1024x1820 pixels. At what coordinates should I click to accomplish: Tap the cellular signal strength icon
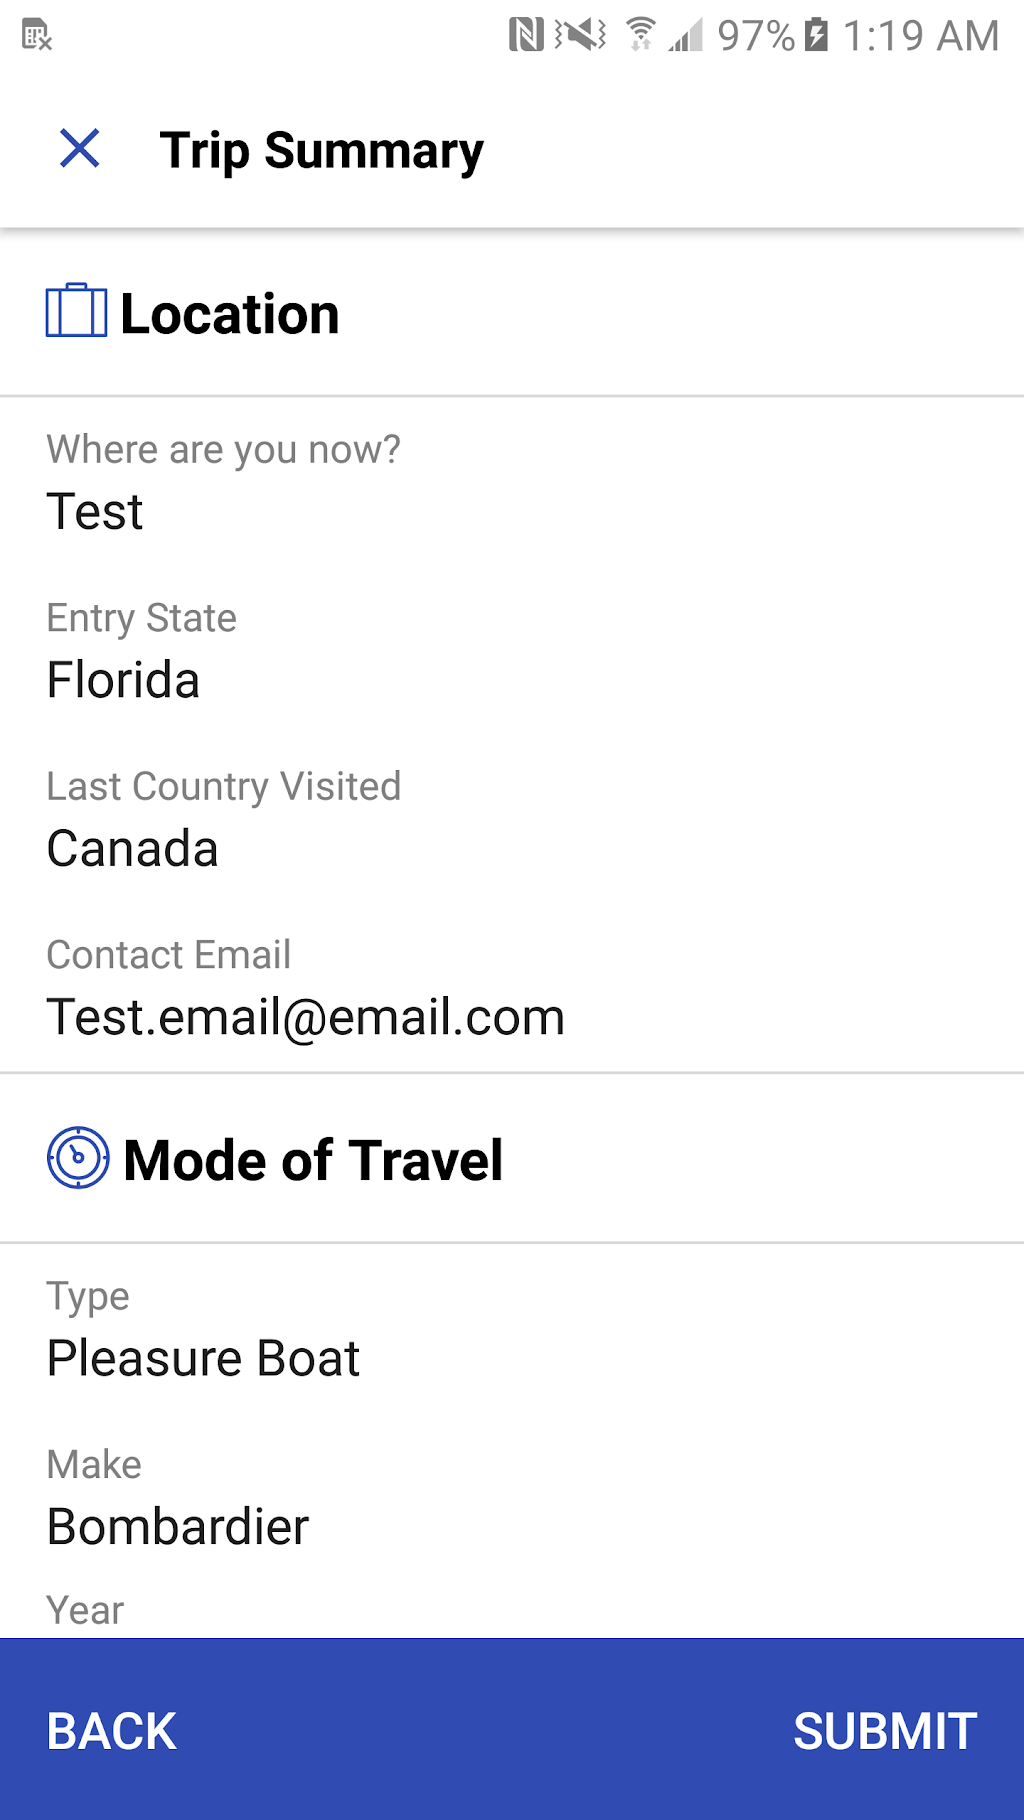(686, 35)
